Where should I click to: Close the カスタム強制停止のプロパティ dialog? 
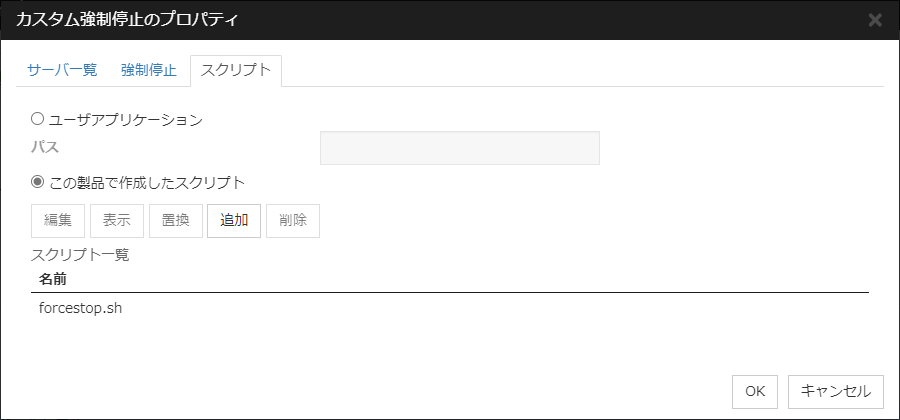tap(875, 20)
